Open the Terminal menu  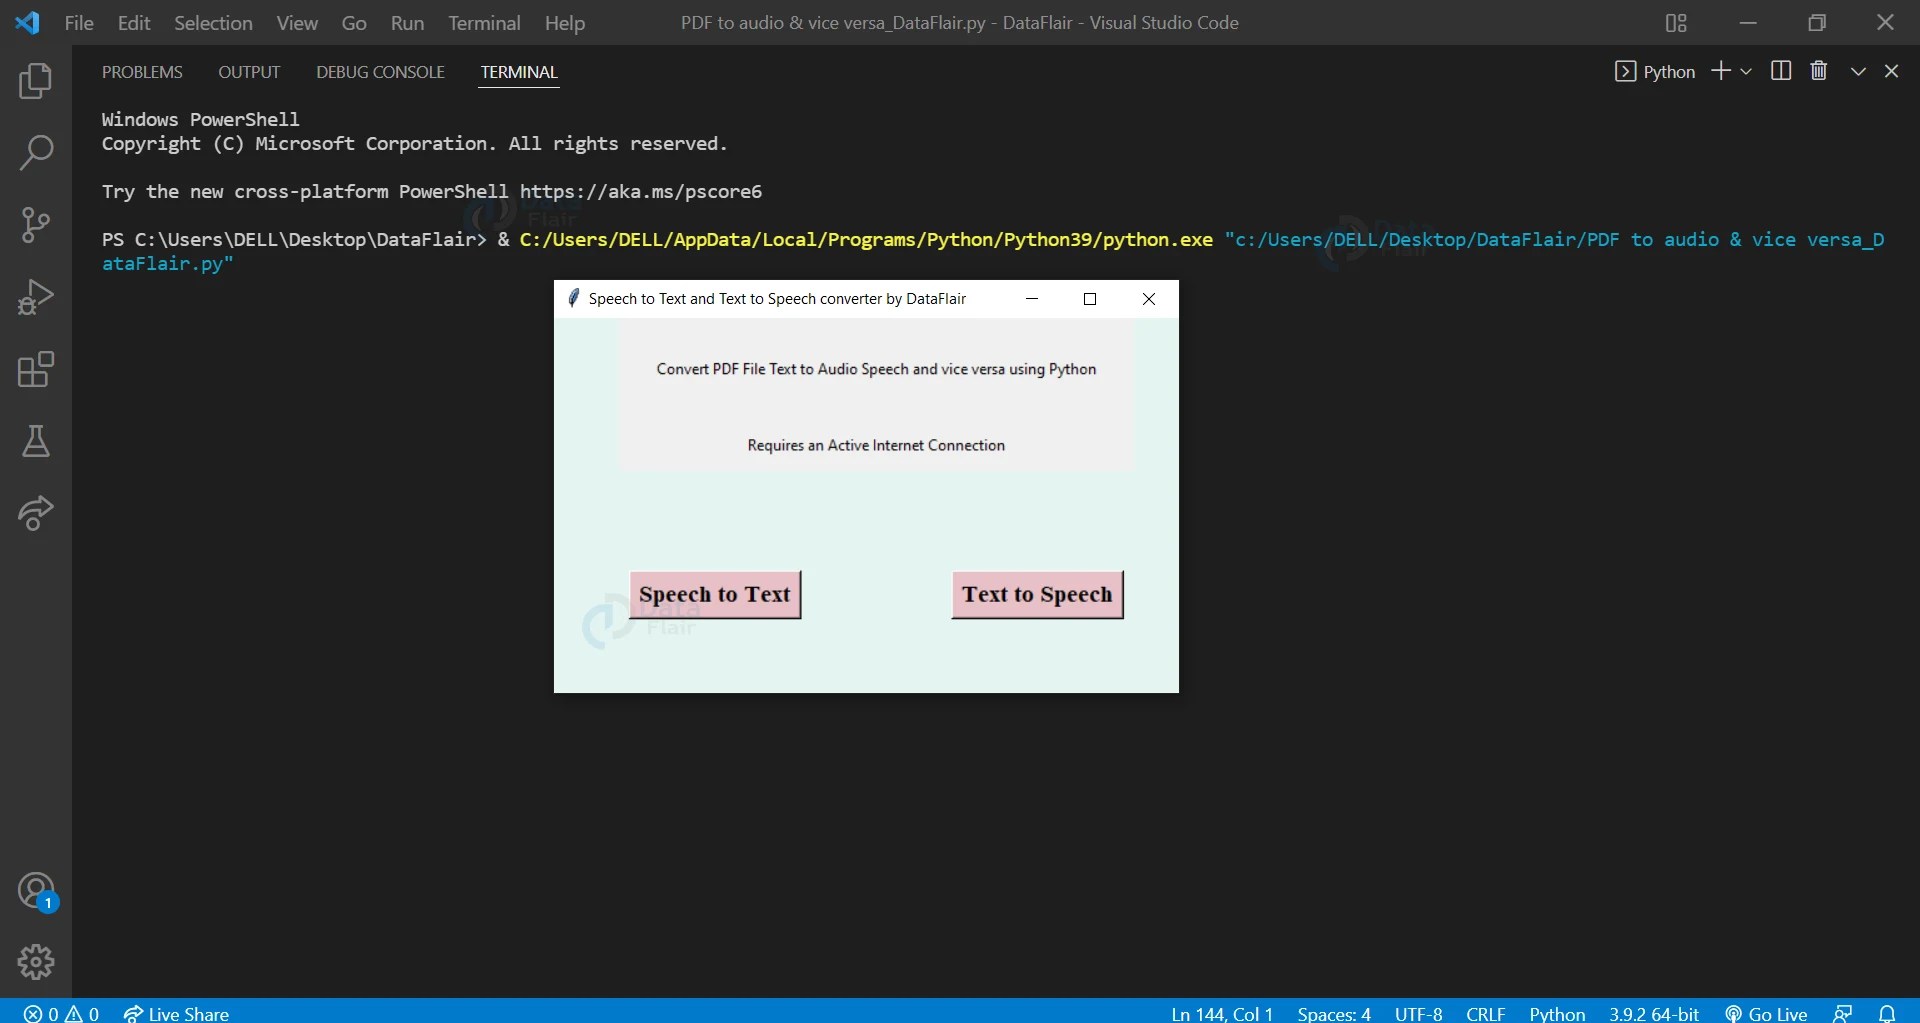coord(485,22)
